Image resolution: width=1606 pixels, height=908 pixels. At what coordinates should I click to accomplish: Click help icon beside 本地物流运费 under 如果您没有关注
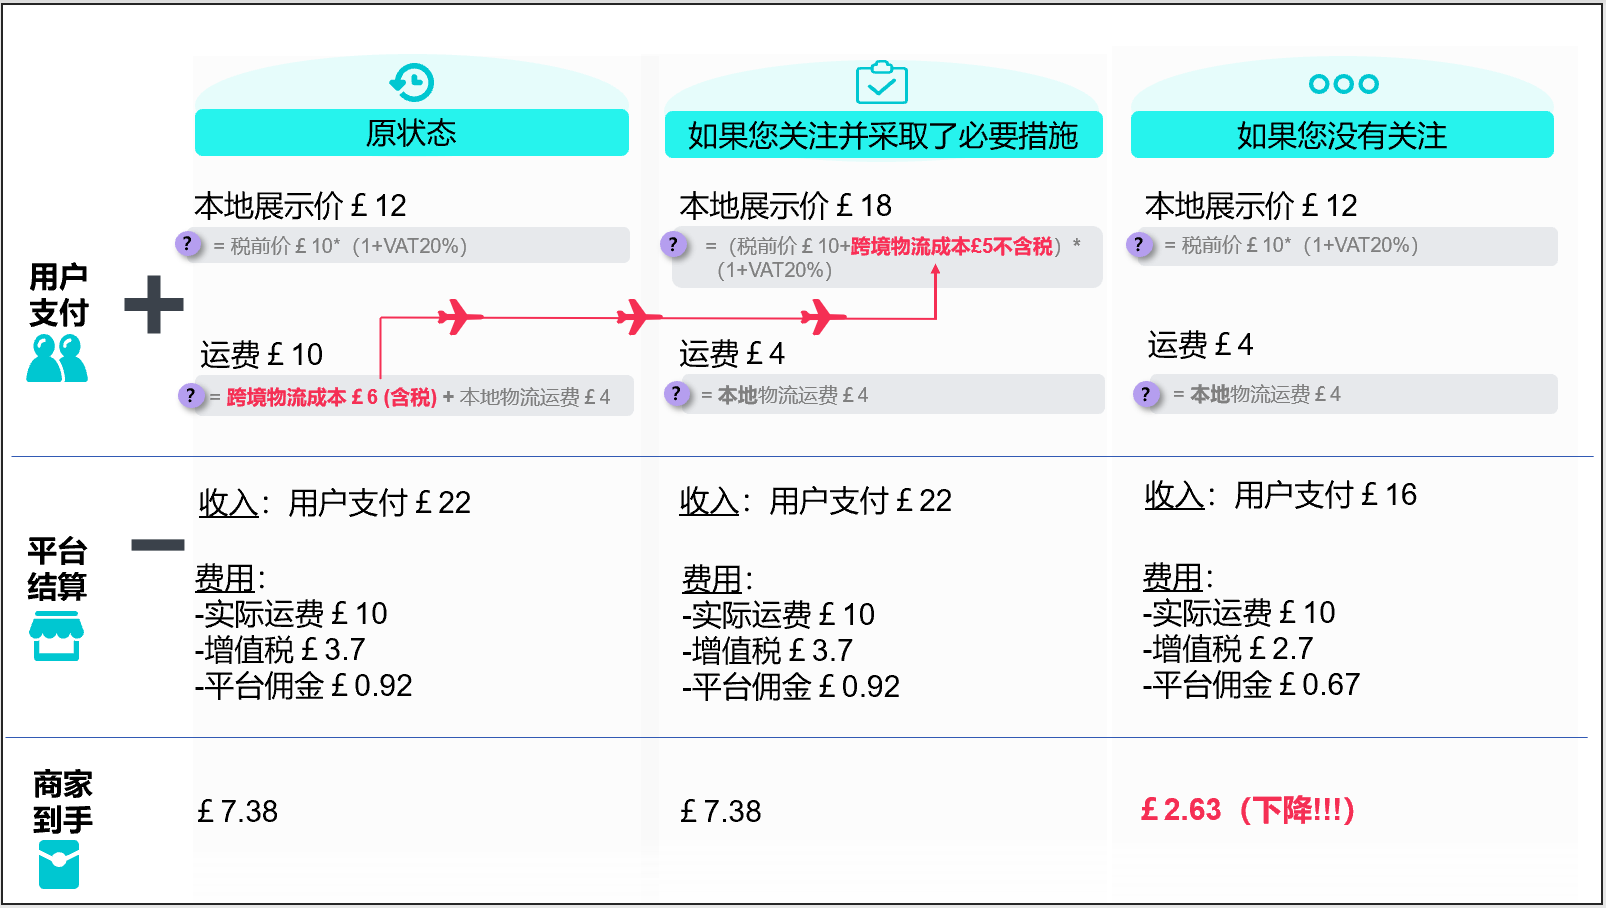click(1146, 394)
